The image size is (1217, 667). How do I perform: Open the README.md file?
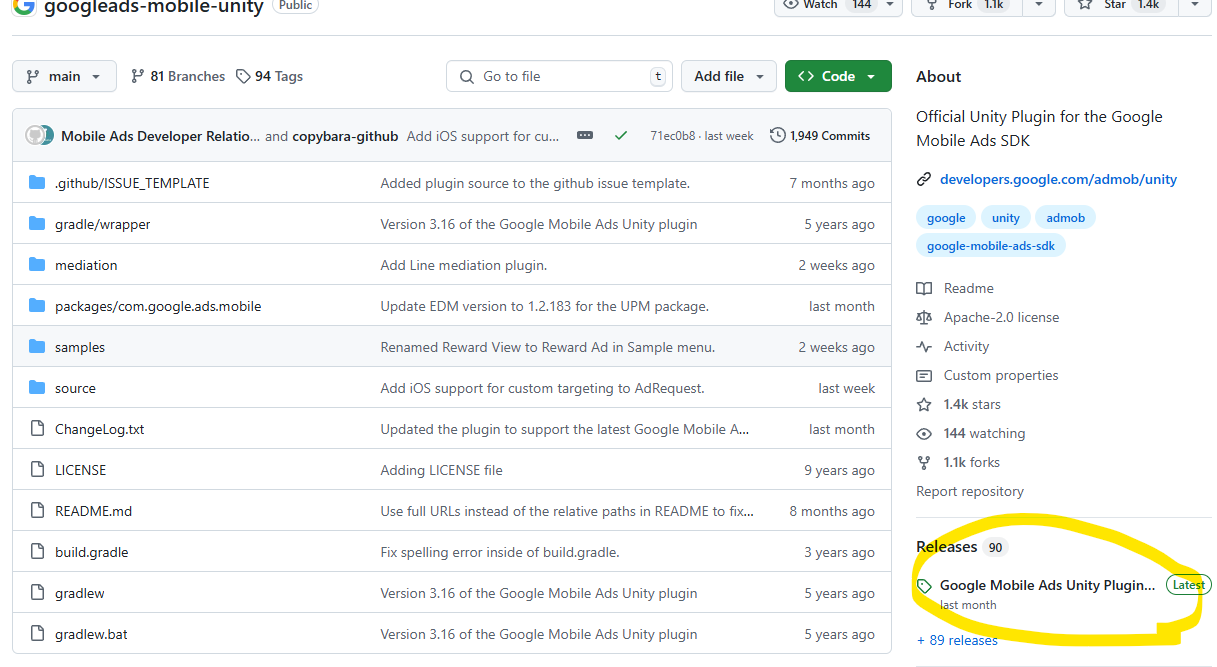click(x=93, y=511)
